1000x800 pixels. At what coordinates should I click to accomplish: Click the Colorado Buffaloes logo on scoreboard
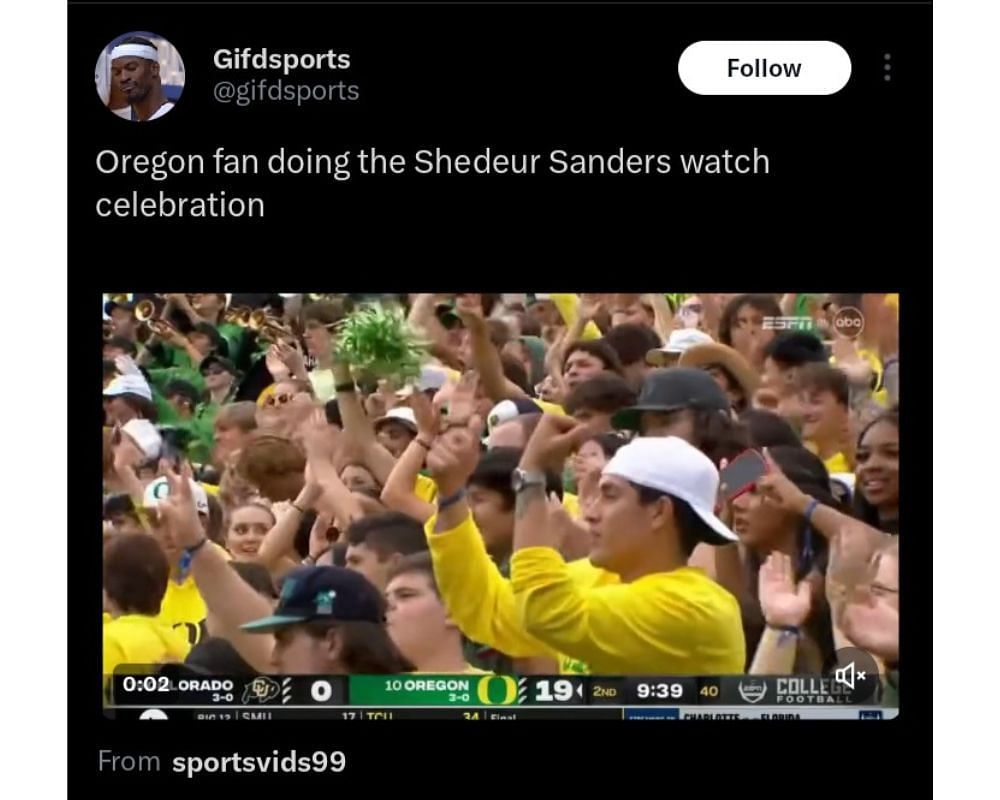[260, 690]
